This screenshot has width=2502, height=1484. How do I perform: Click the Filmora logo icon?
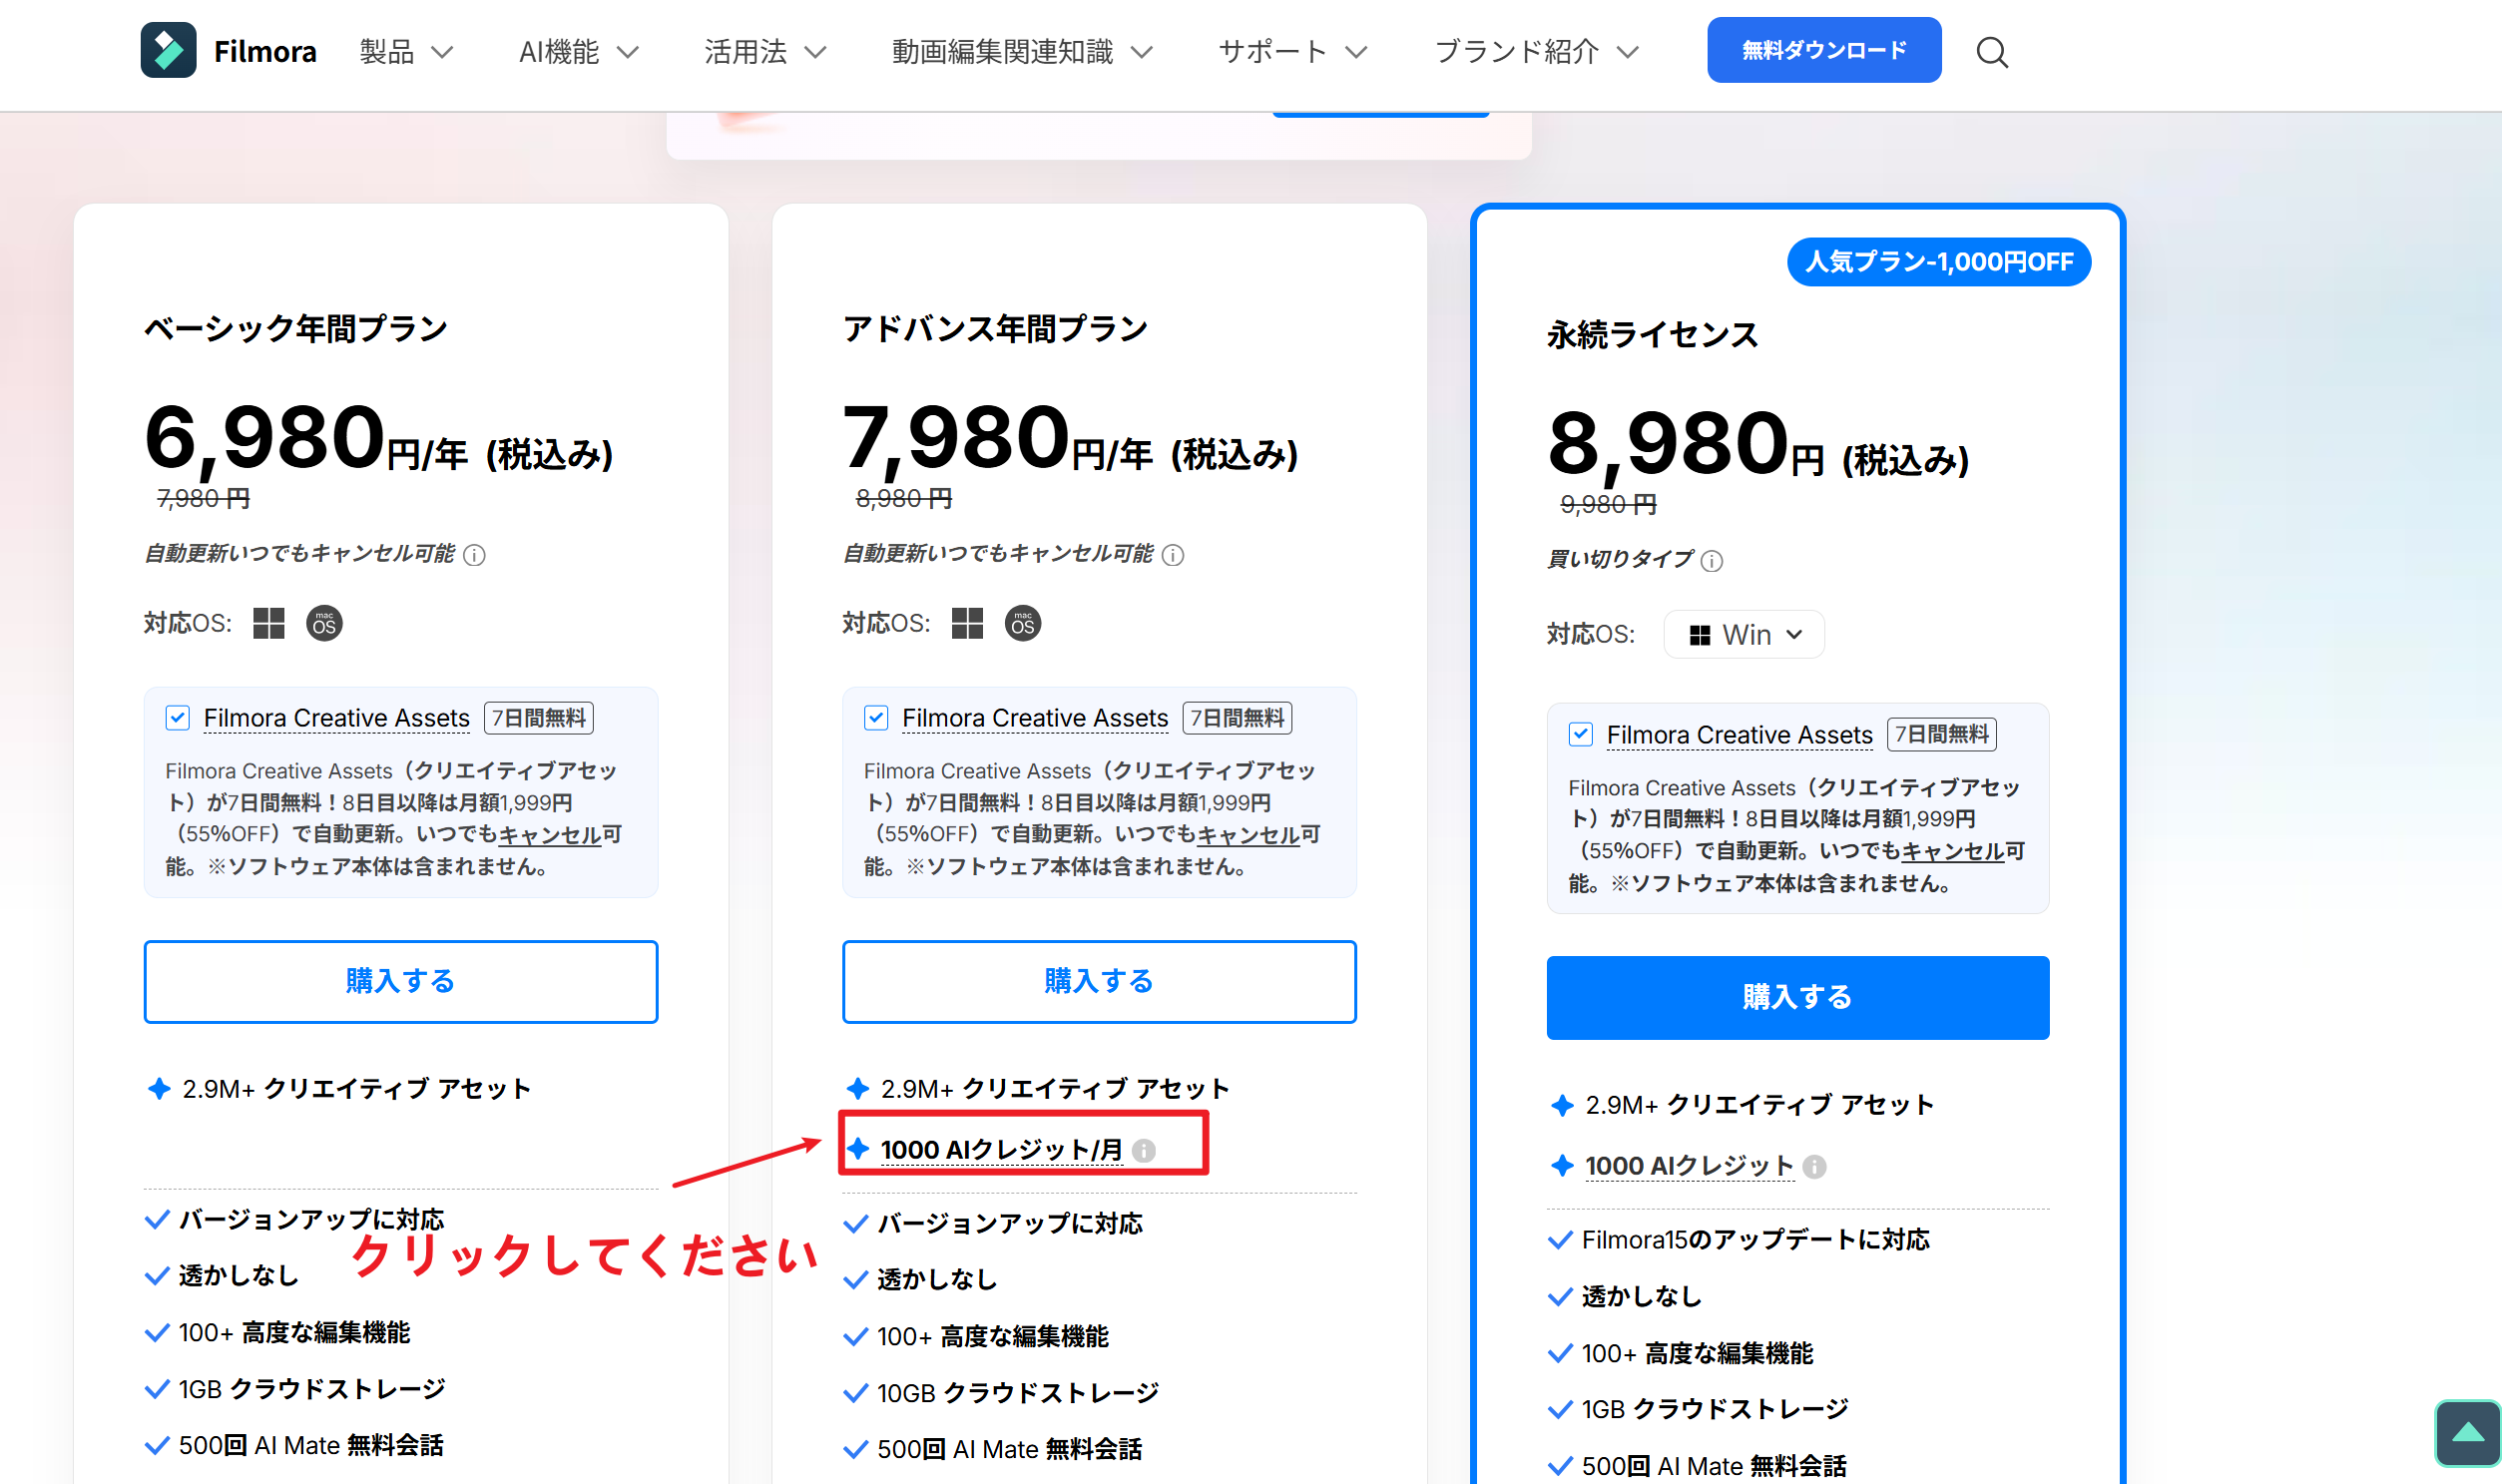tap(168, 50)
